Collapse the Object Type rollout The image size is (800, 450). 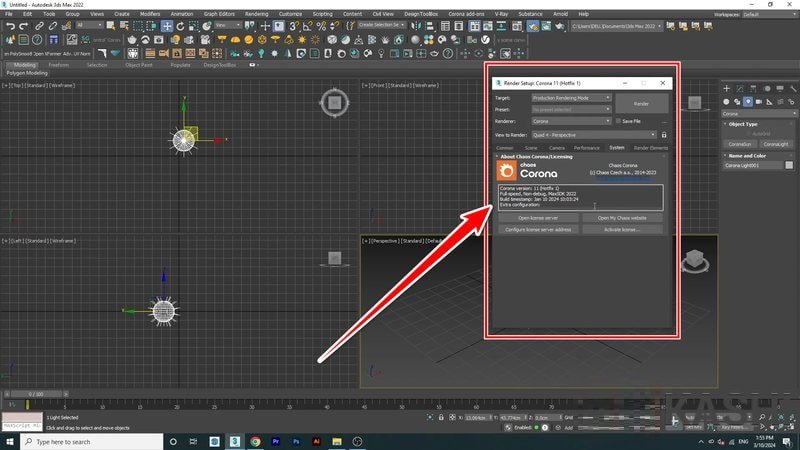[x=743, y=124]
